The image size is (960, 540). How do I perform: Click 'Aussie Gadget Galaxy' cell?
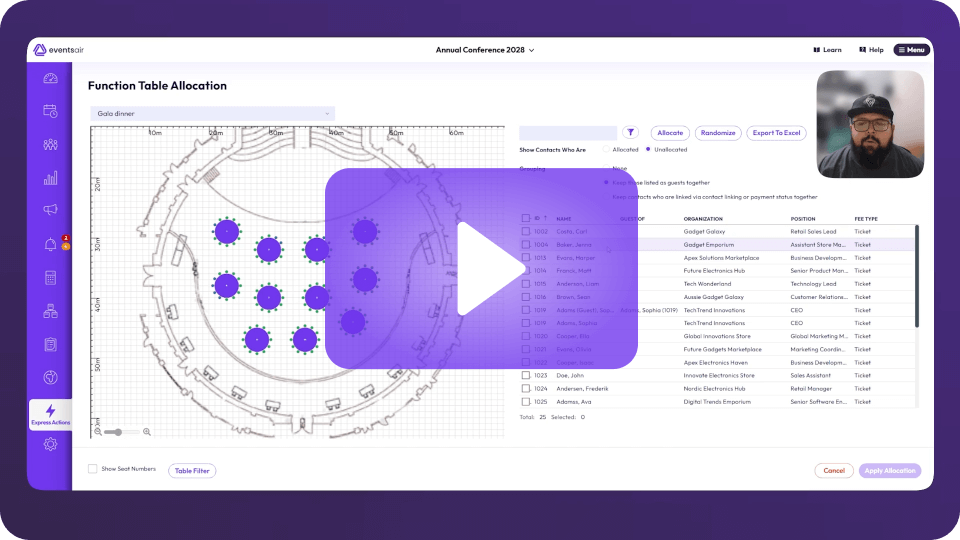(x=713, y=297)
